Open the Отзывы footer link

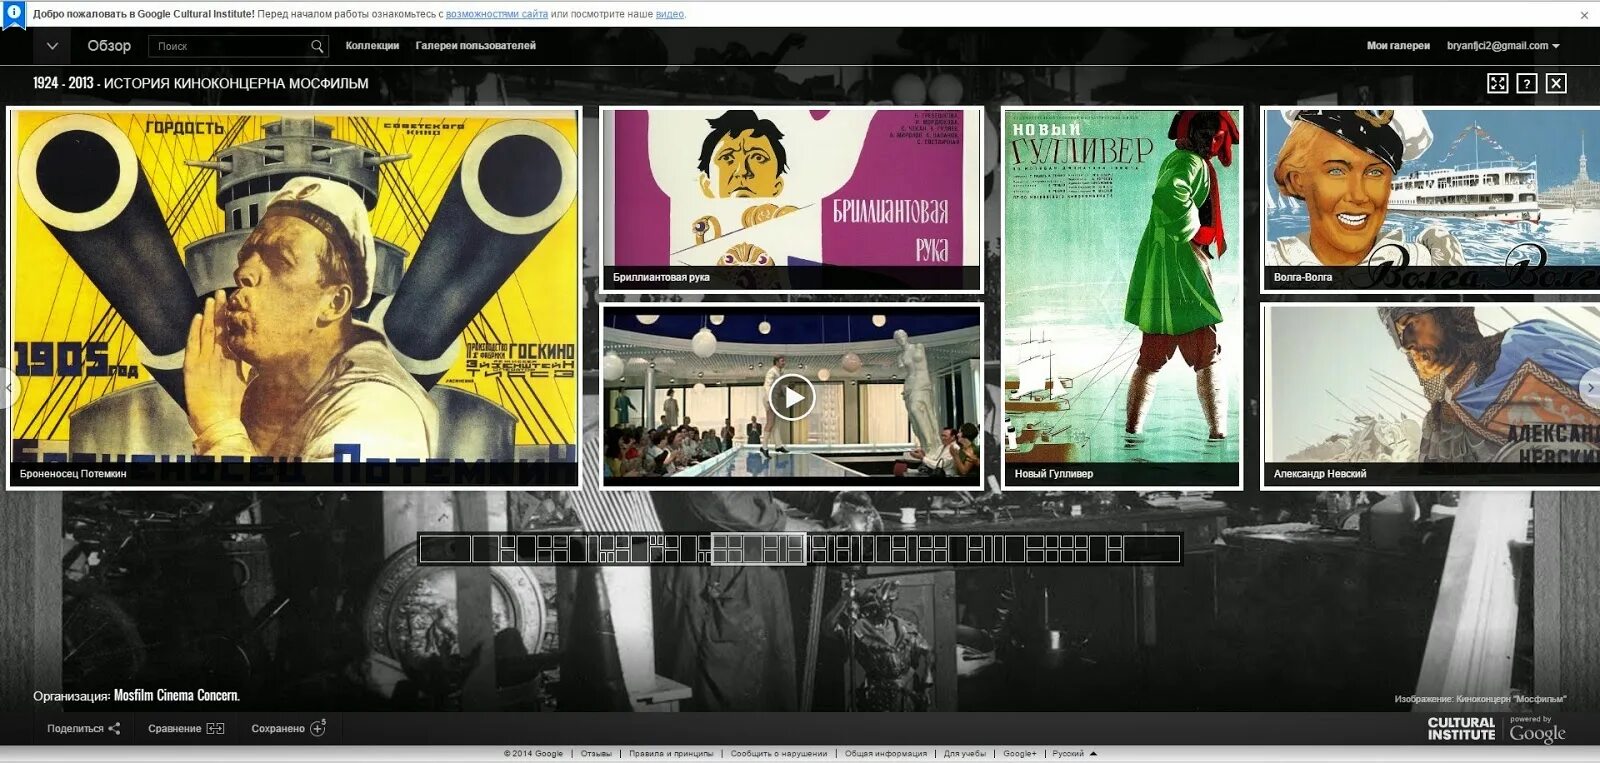pyautogui.click(x=596, y=754)
